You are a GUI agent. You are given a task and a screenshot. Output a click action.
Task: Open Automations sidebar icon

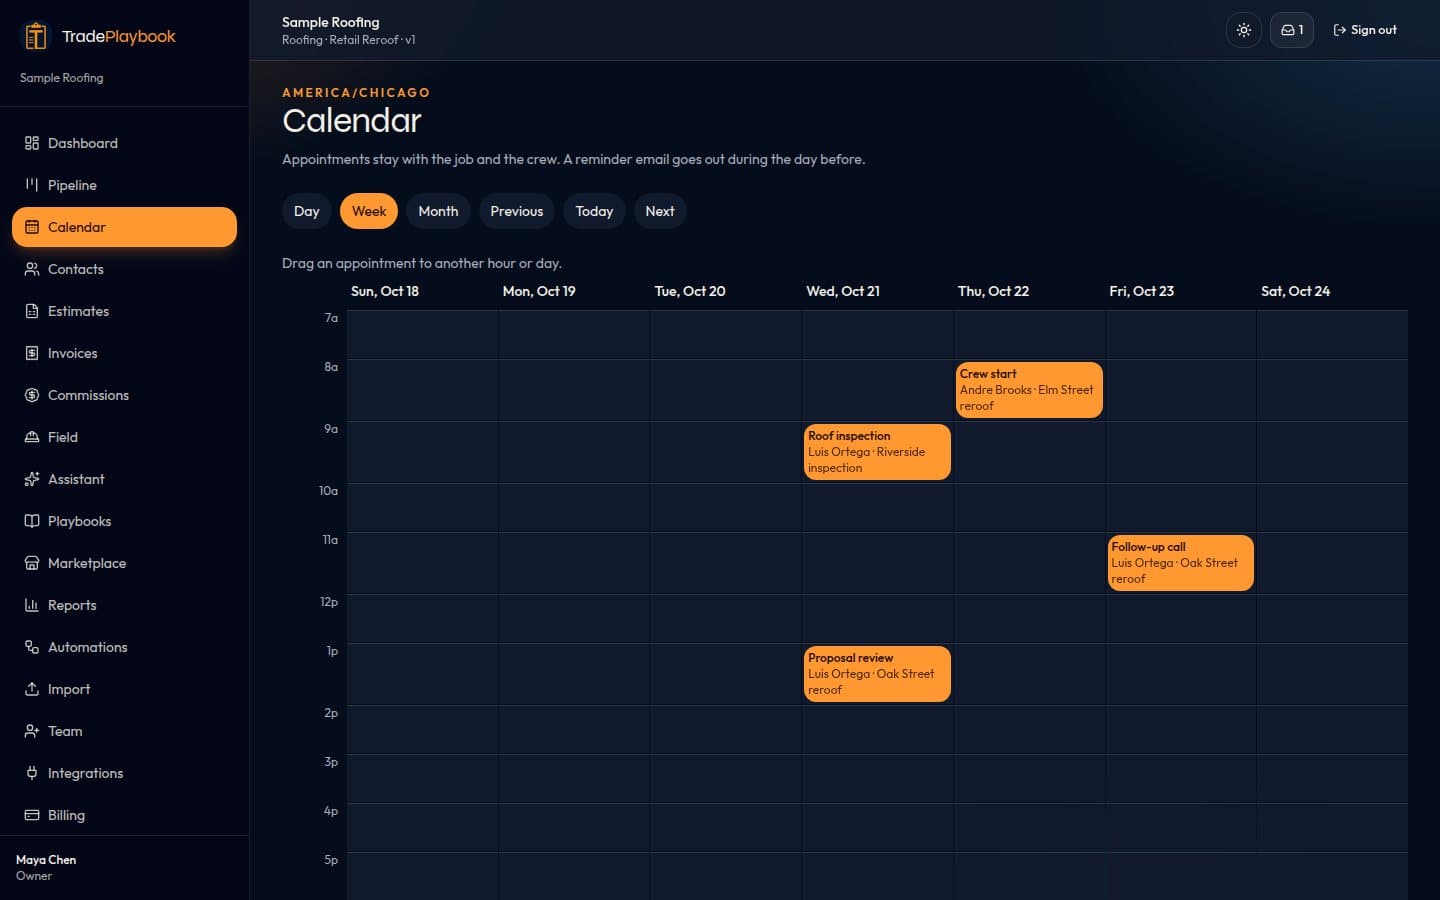click(x=32, y=647)
